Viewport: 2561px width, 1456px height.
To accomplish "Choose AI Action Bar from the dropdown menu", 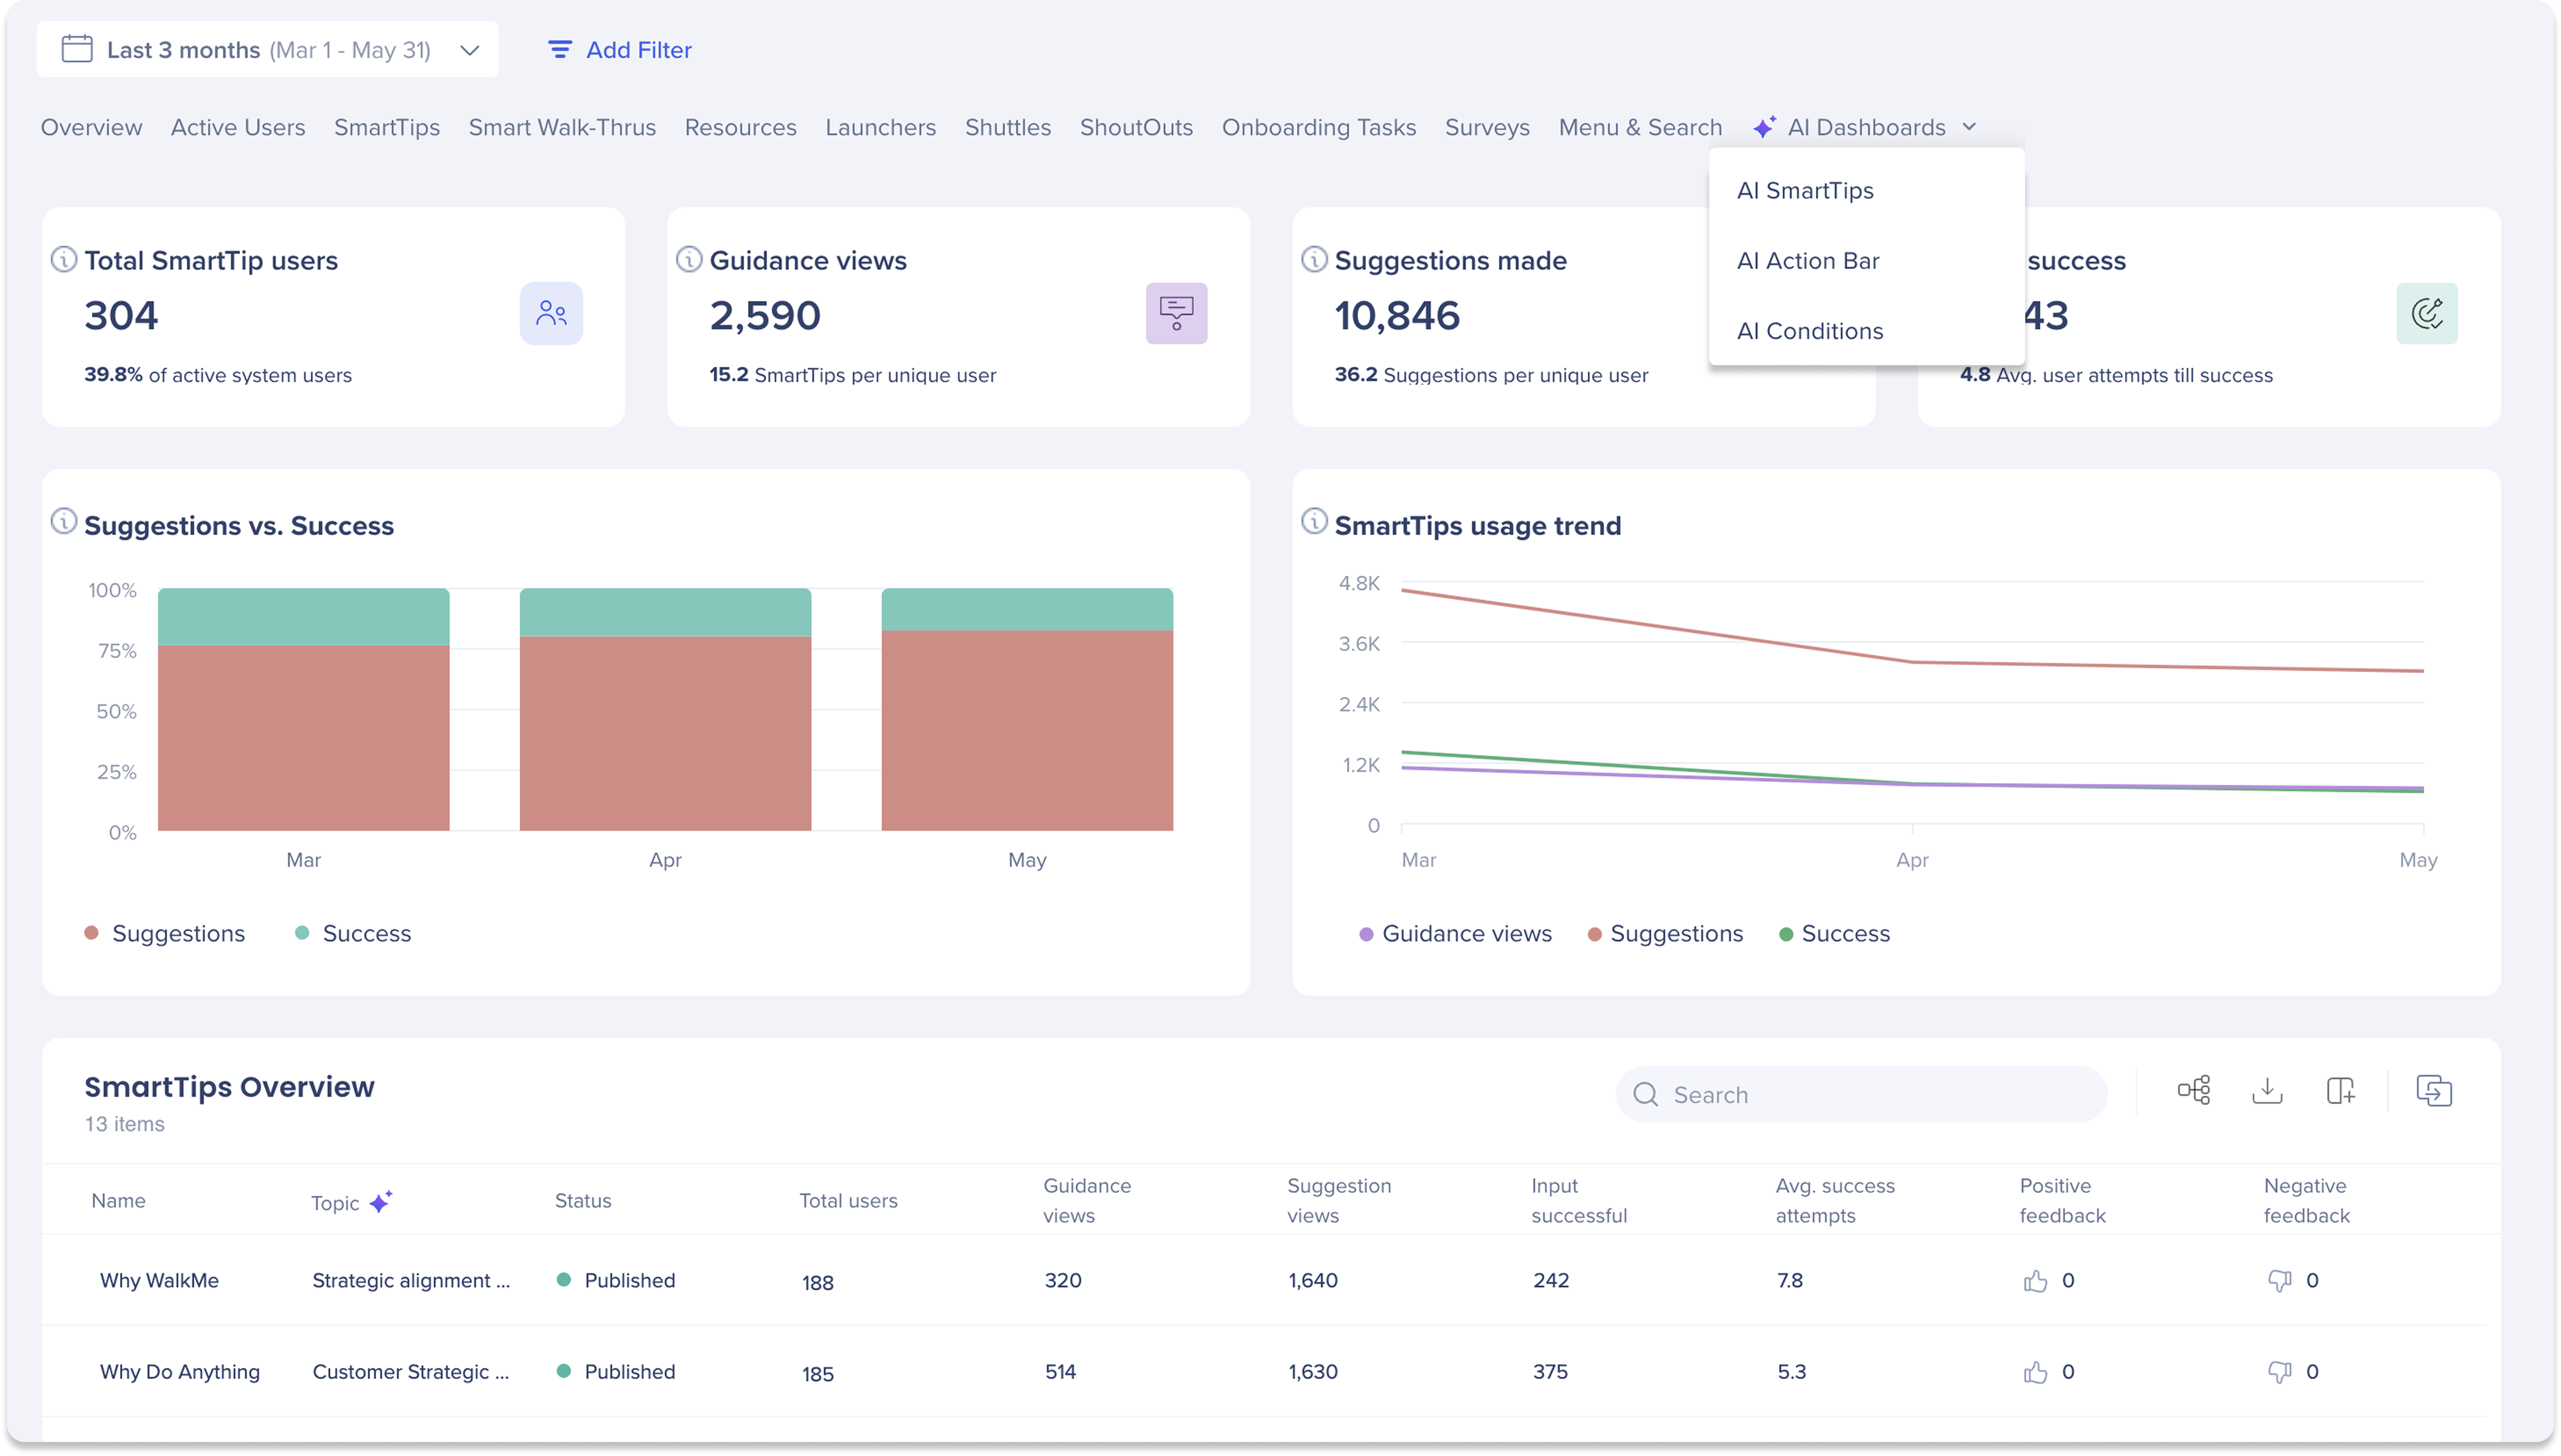I will click(x=1808, y=260).
